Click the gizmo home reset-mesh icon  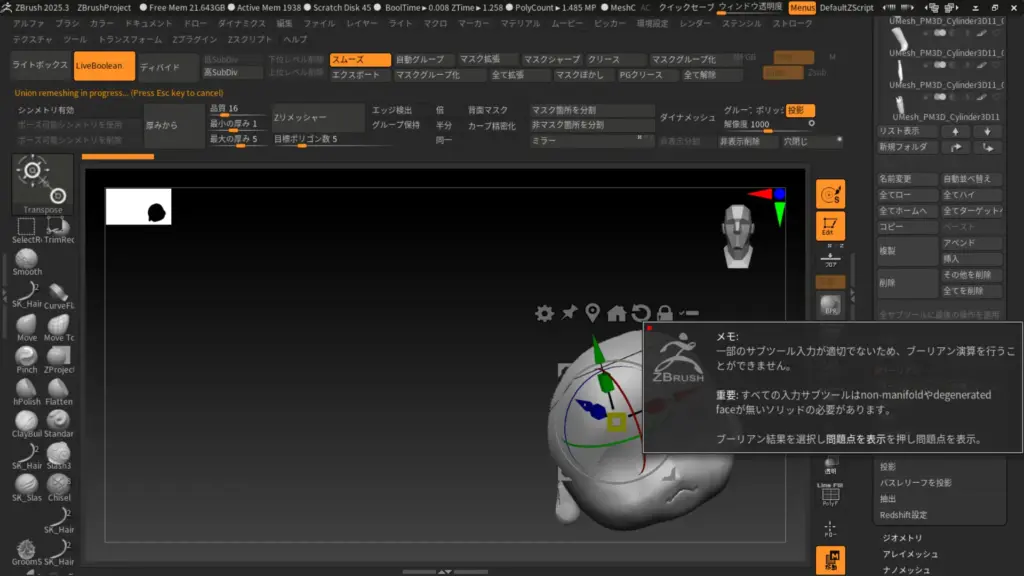616,313
